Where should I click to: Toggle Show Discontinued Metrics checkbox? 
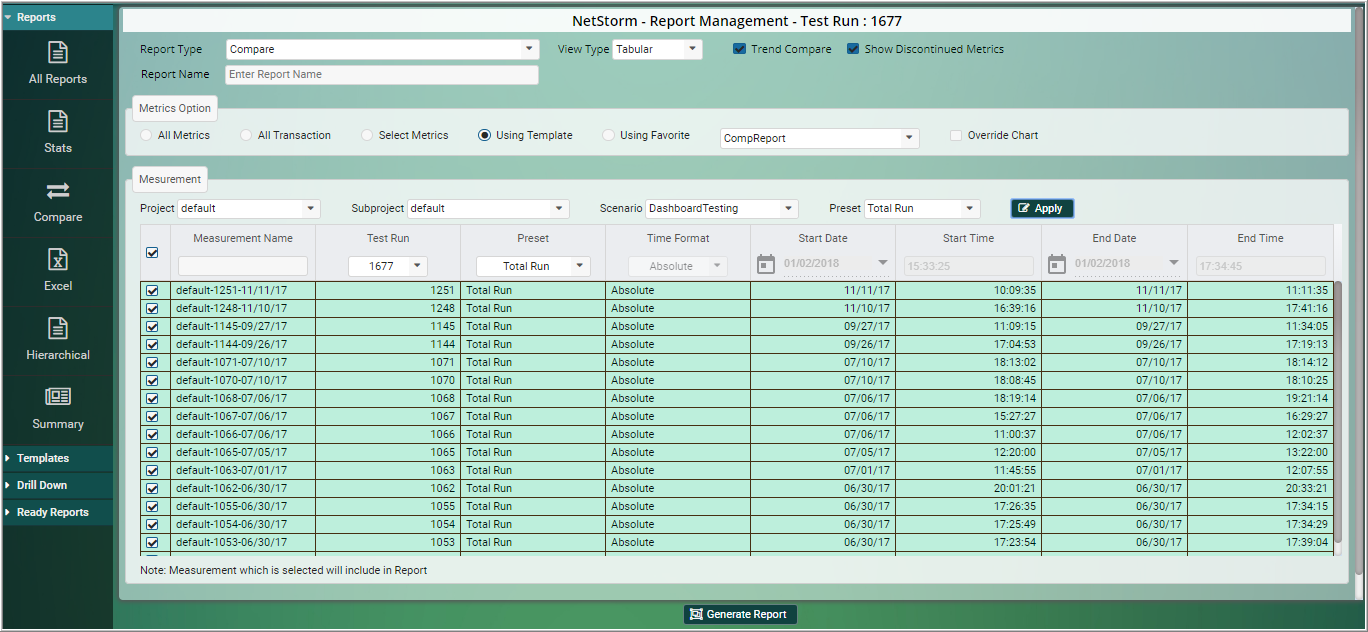tap(853, 49)
